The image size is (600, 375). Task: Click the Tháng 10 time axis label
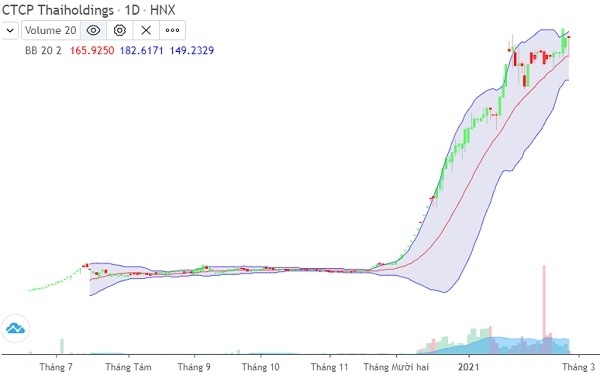261,367
